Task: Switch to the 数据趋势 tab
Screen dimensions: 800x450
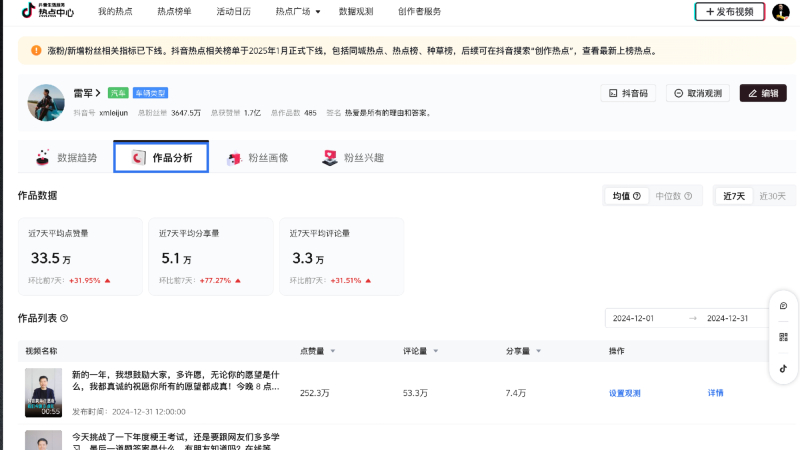Action: [66, 158]
